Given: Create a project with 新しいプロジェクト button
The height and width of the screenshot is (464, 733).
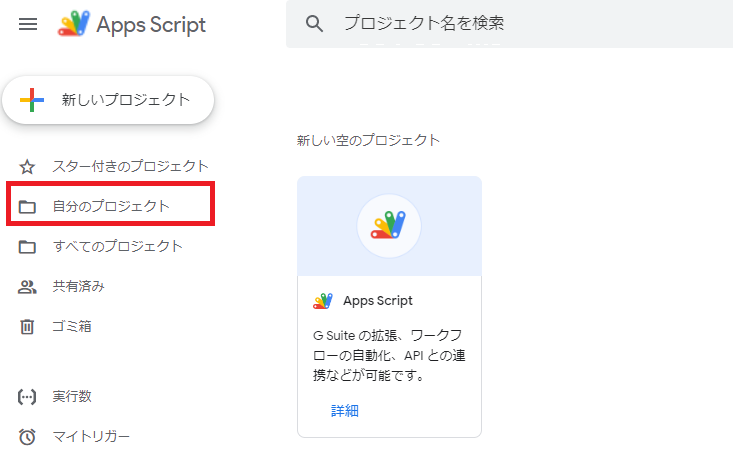Looking at the screenshot, I should coord(108,100).
